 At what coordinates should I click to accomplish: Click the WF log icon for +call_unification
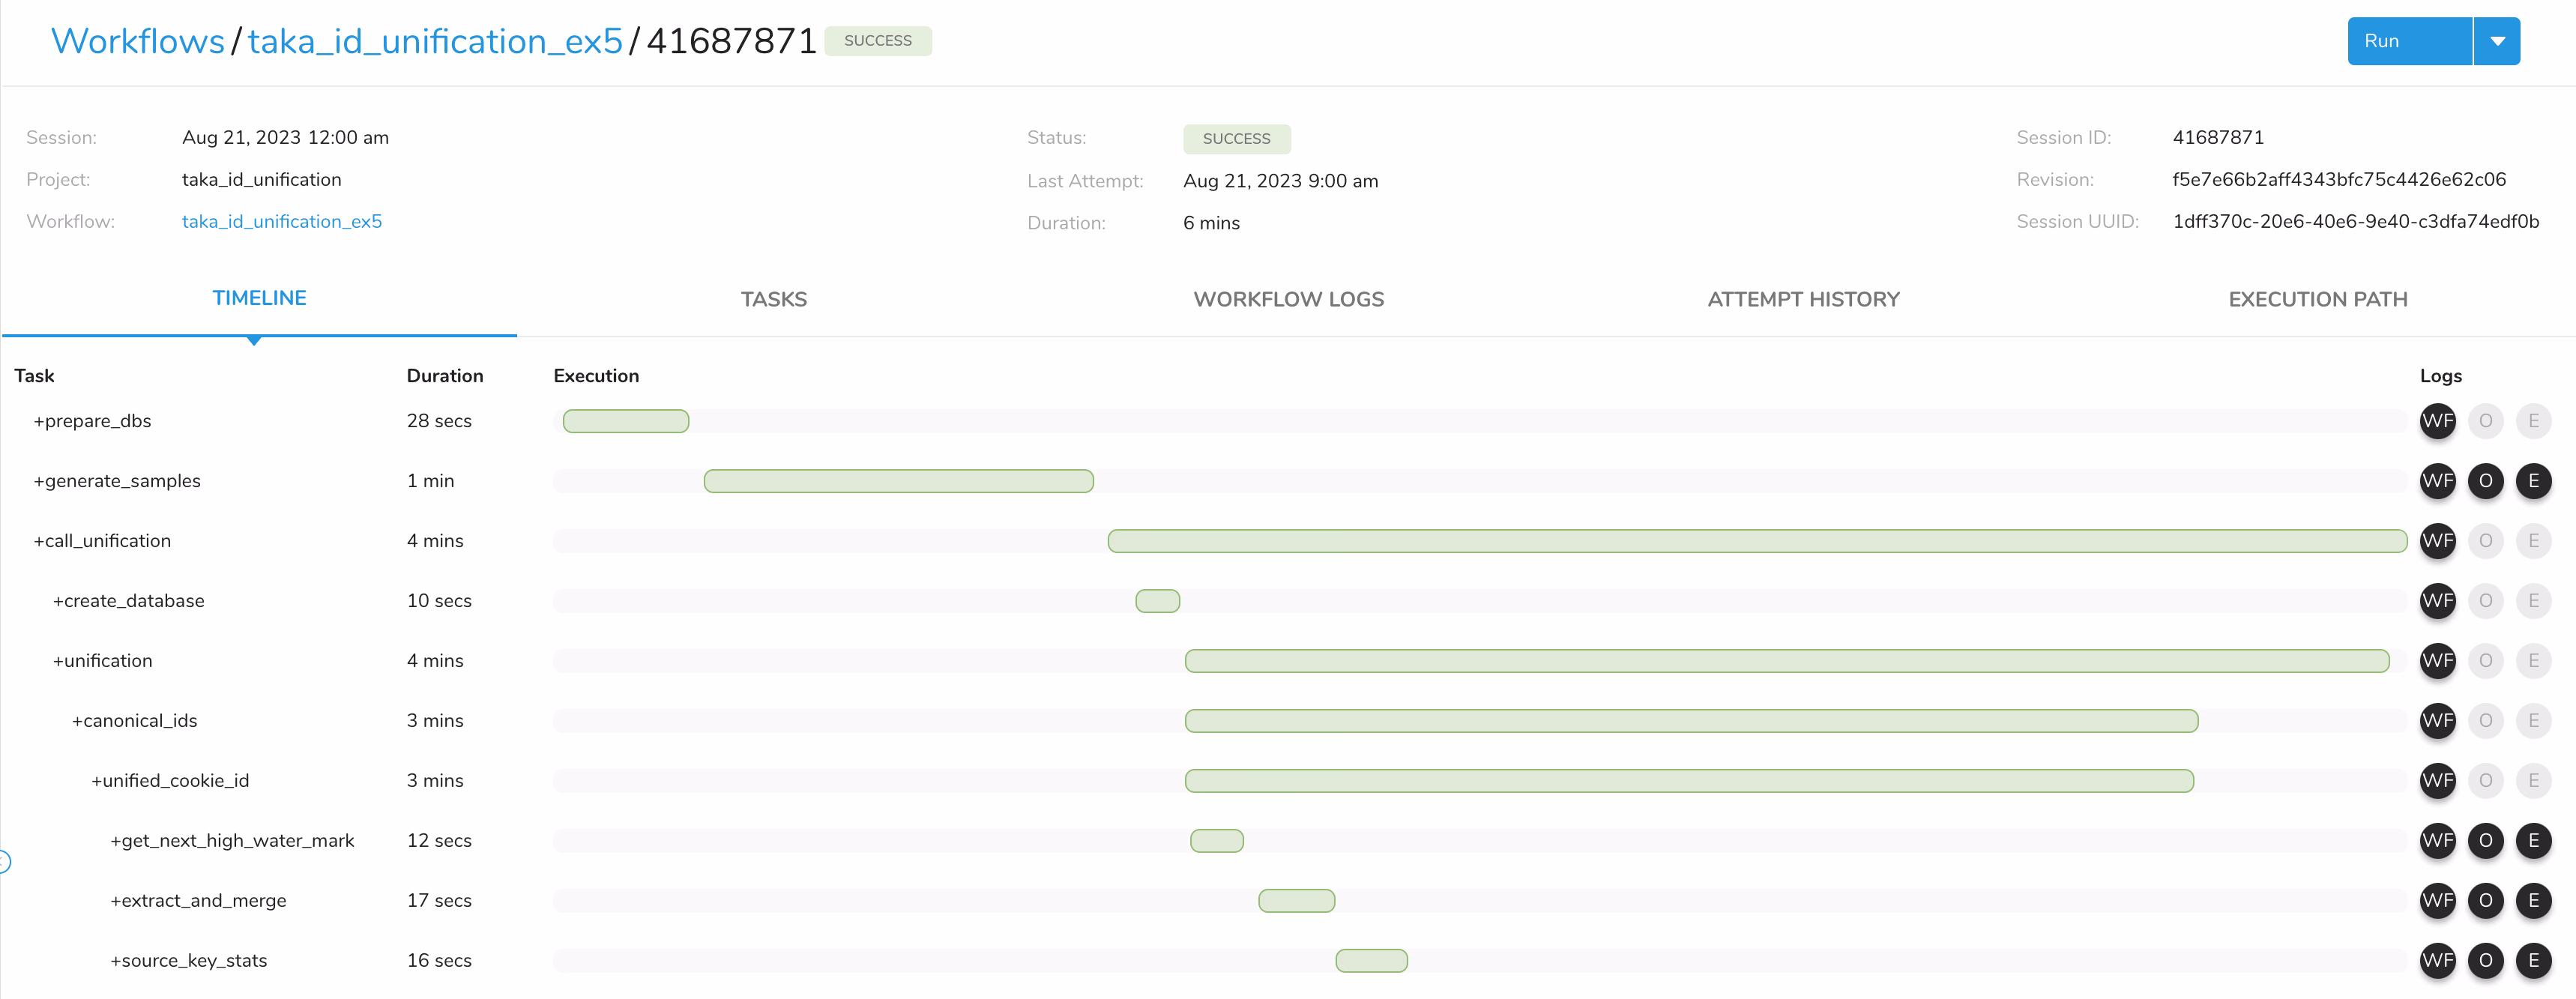point(2439,541)
